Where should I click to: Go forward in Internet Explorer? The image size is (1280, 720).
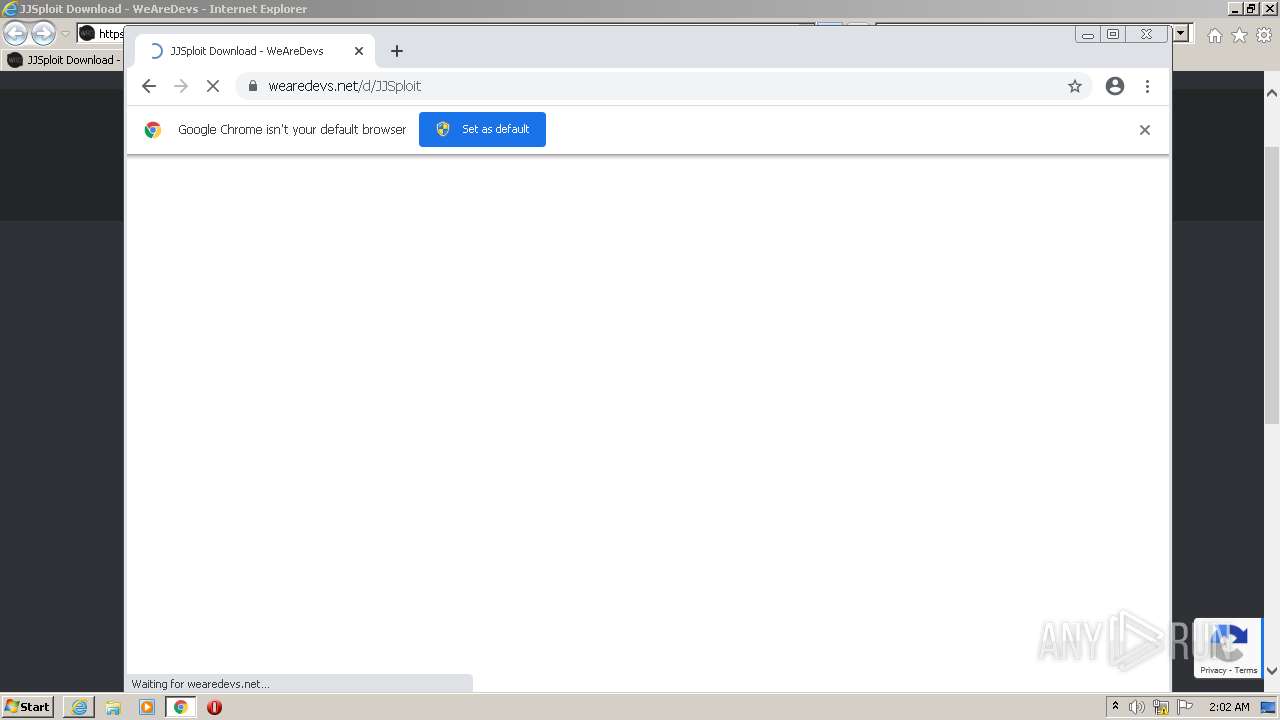click(43, 34)
